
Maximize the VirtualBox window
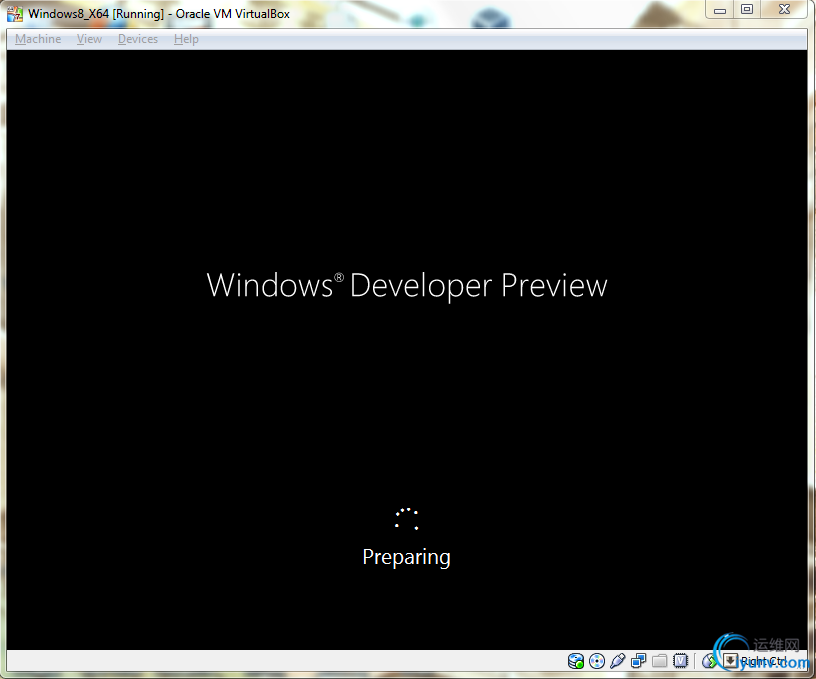[747, 10]
